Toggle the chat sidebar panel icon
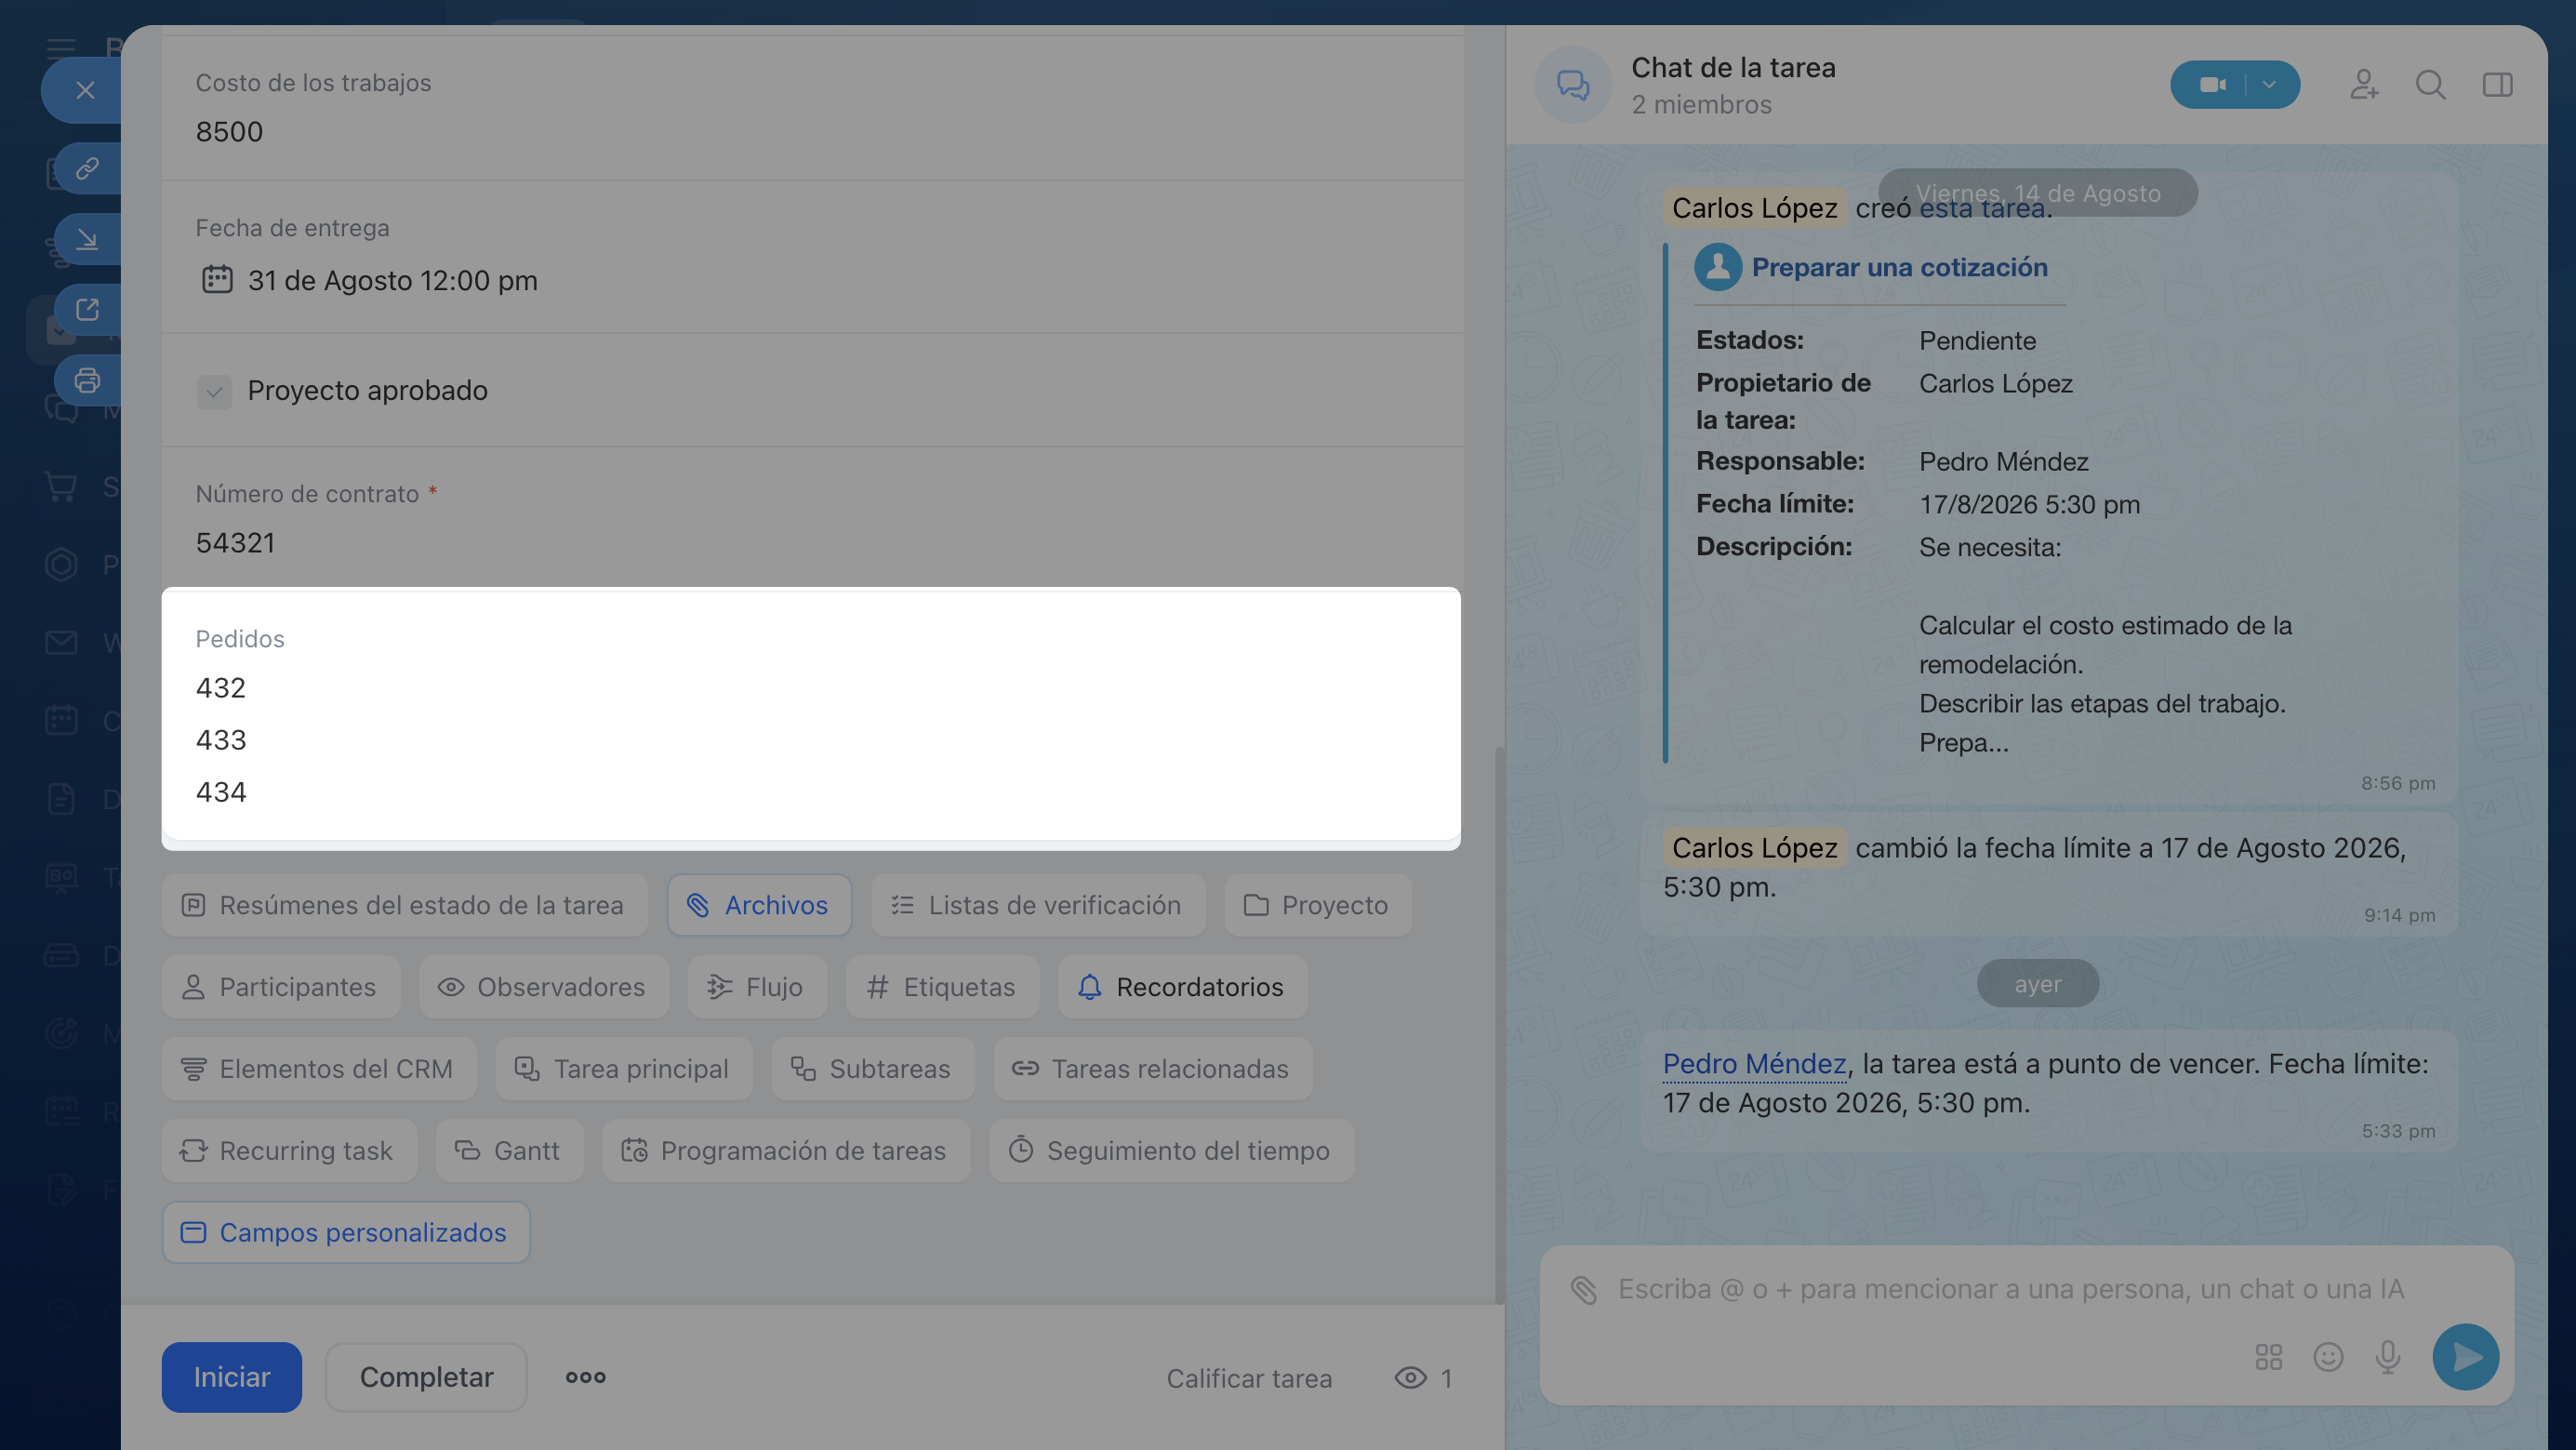The width and height of the screenshot is (2576, 1450). click(2497, 85)
